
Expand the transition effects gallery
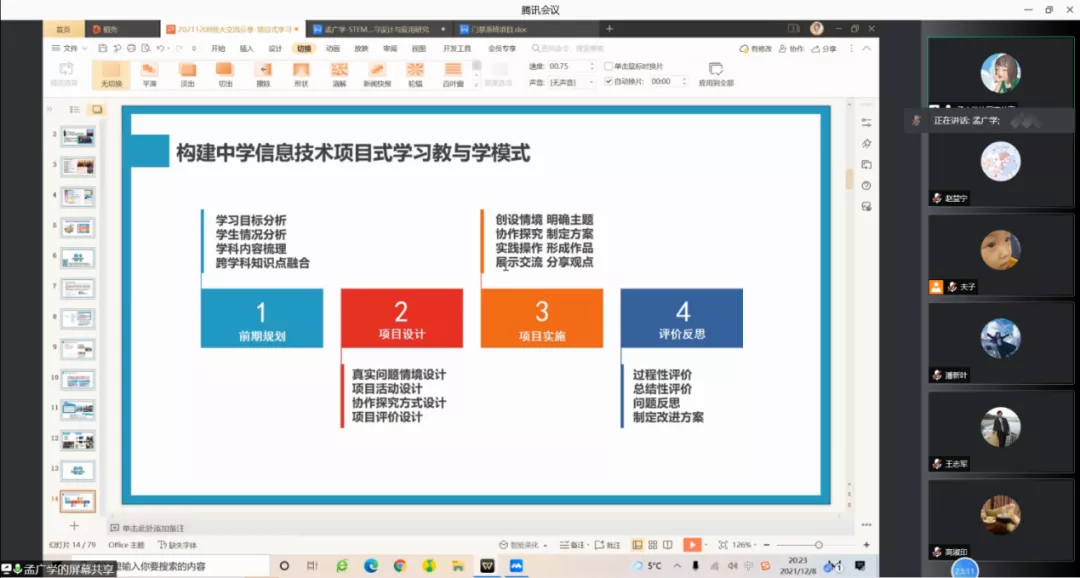pos(476,85)
